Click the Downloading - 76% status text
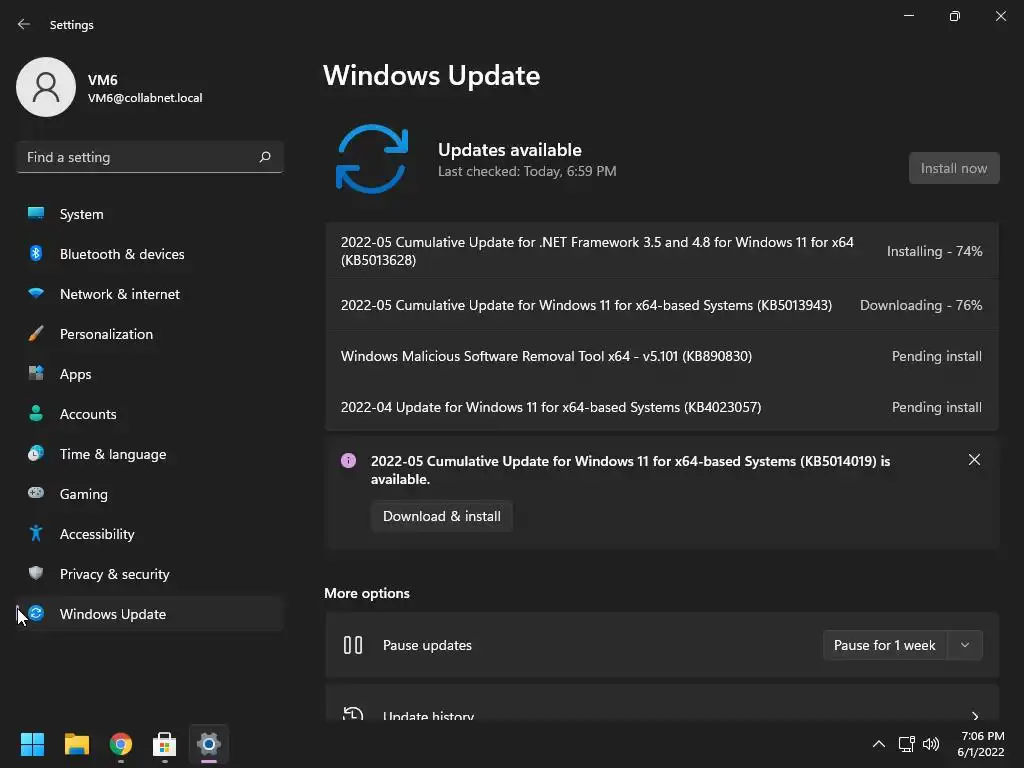Viewport: 1024px width, 768px height. pyautogui.click(x=921, y=305)
